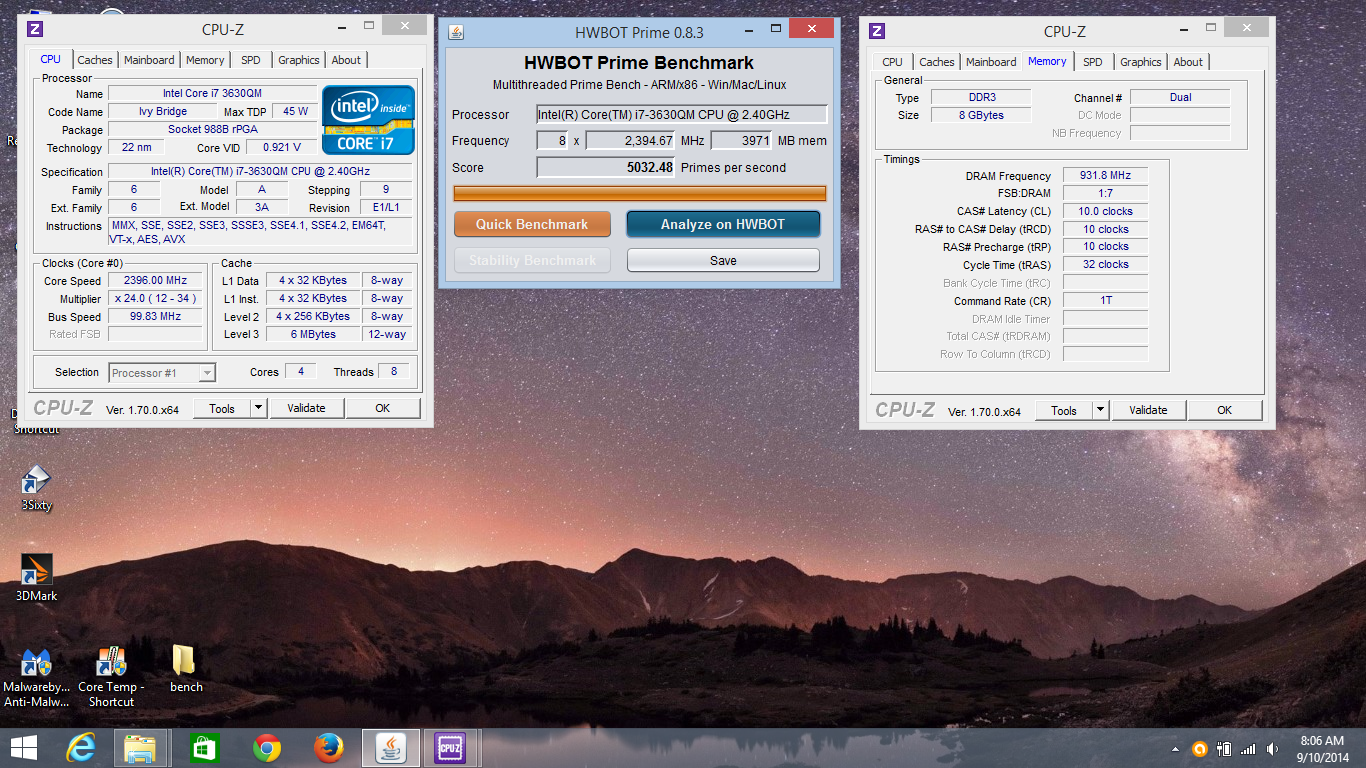Click OK in left CPU-Z window

pyautogui.click(x=383, y=408)
